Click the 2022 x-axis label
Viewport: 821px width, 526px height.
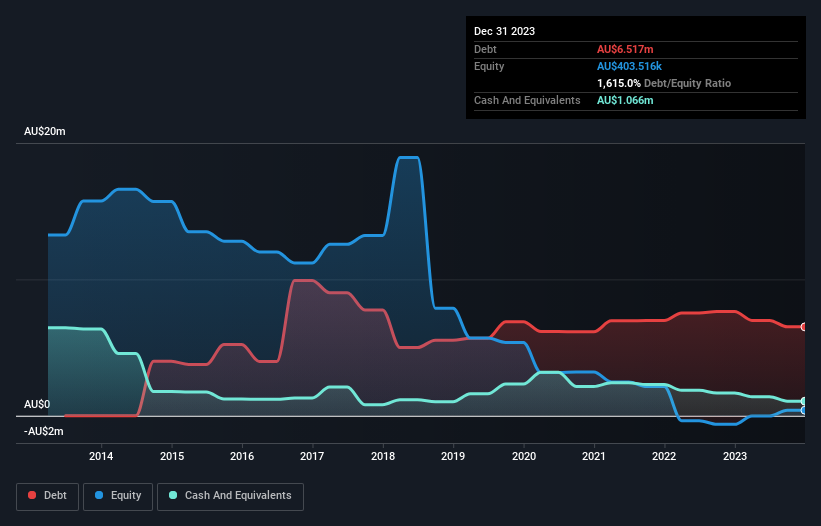pos(664,456)
